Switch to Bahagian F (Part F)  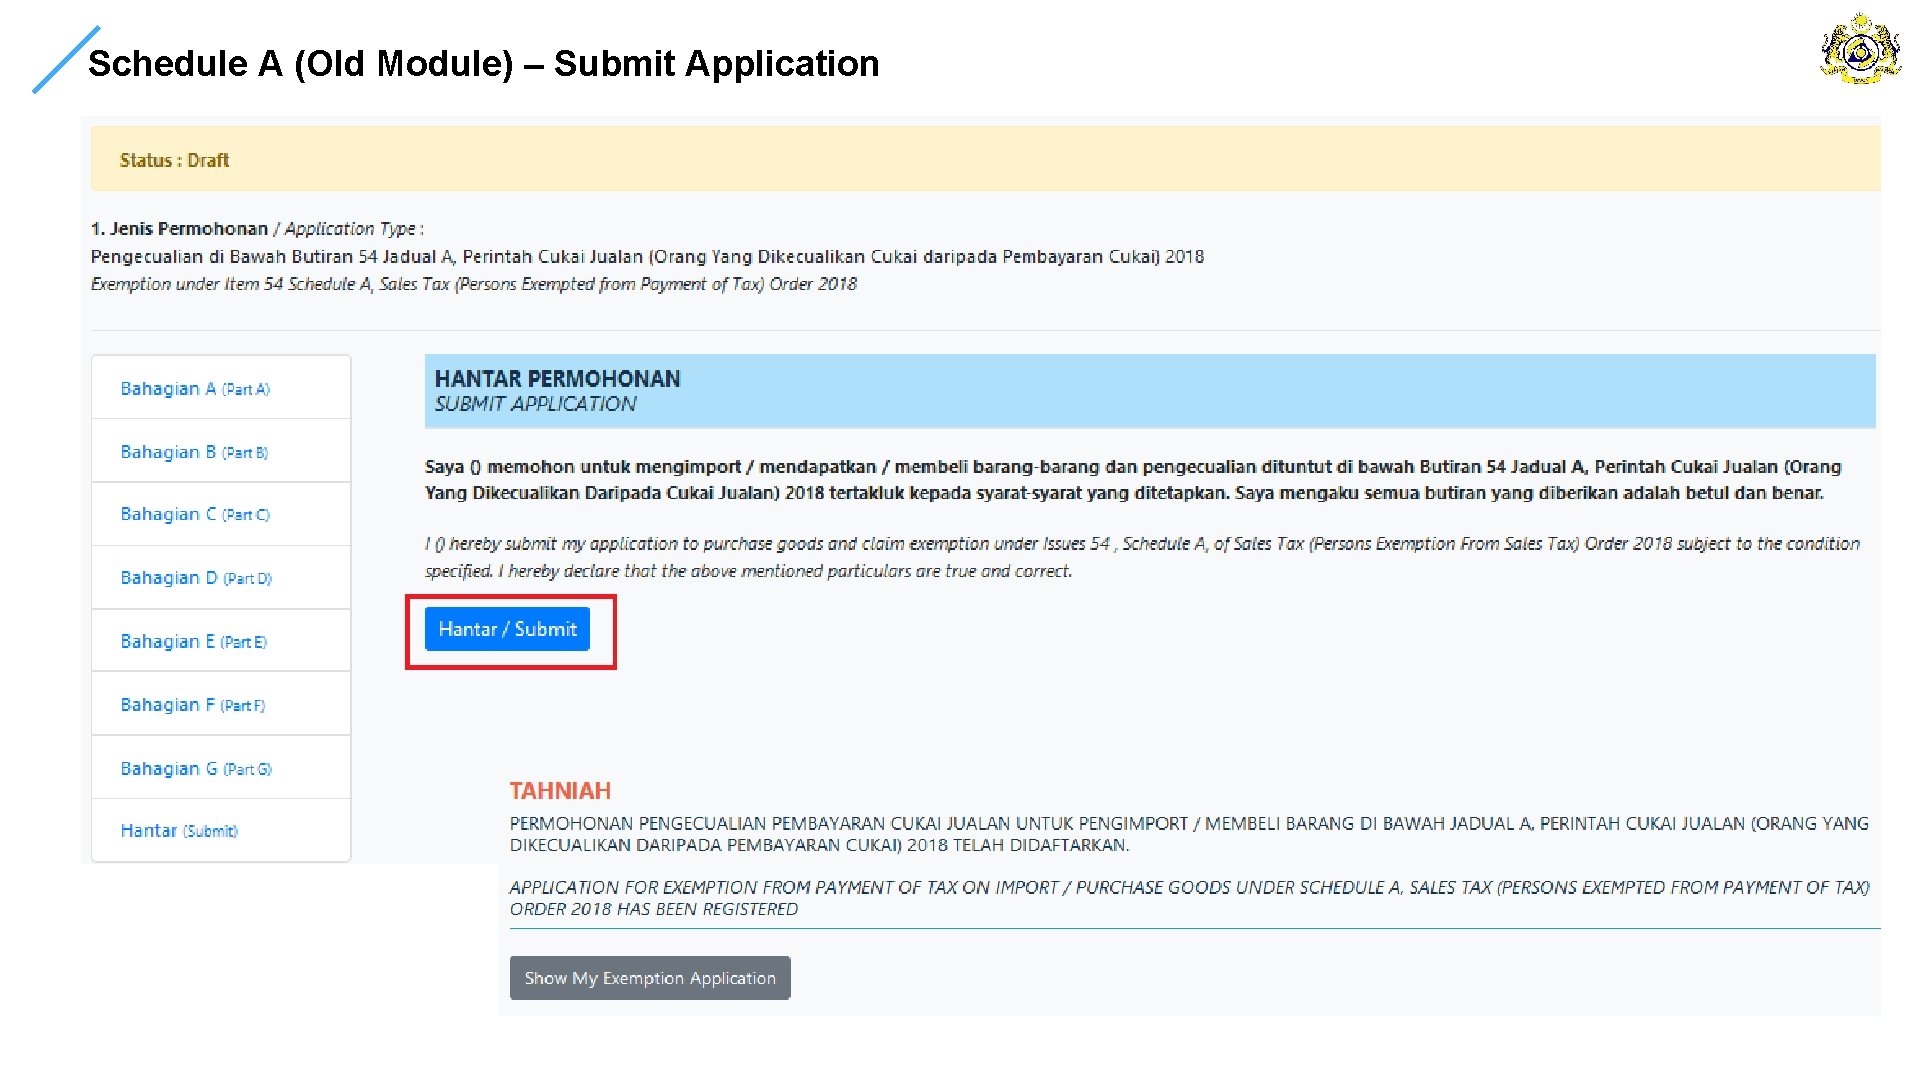[x=192, y=705]
